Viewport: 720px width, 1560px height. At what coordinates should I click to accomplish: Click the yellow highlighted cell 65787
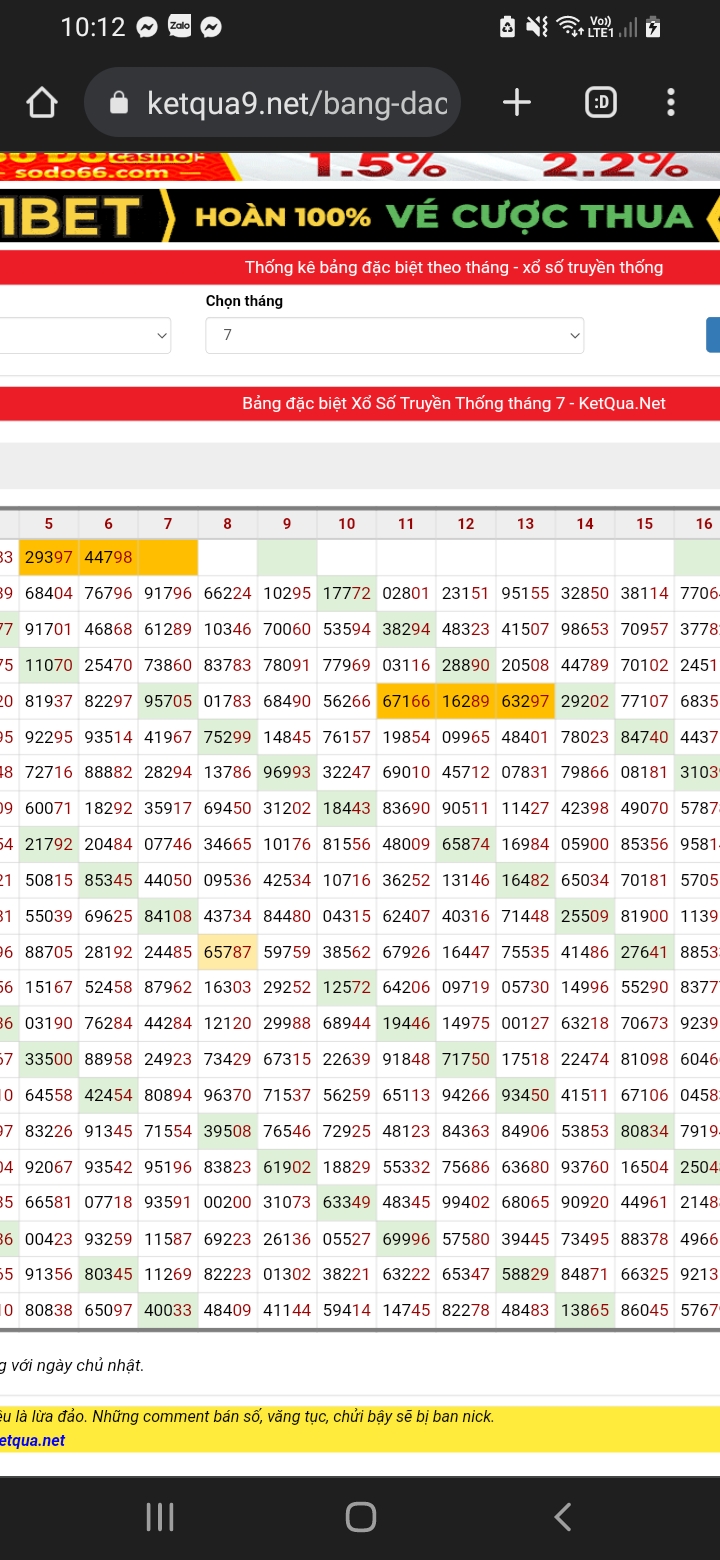tap(227, 954)
